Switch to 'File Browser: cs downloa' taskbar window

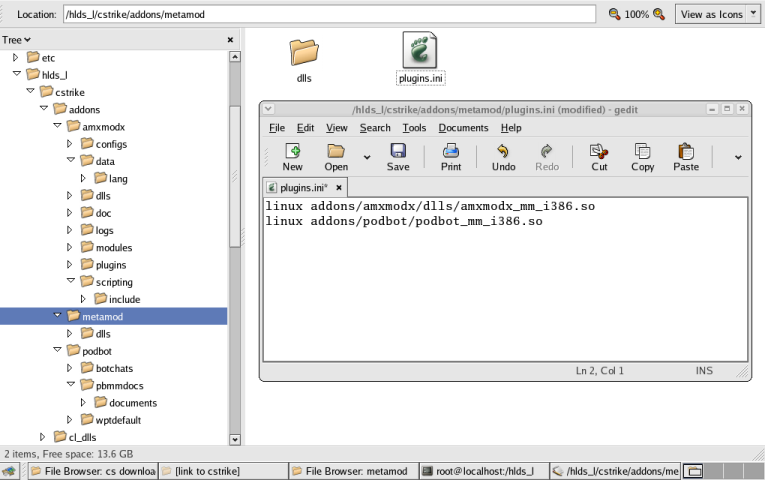pyautogui.click(x=93, y=471)
